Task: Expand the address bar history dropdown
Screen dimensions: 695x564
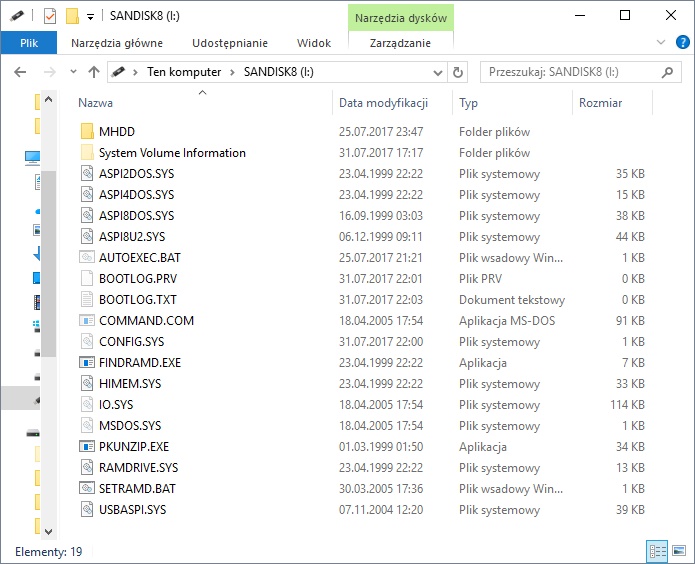Action: point(438,72)
